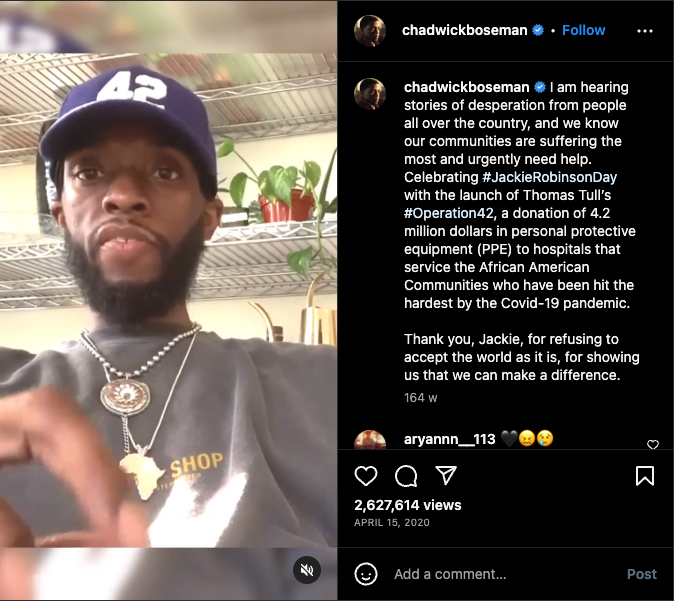Open chadwickboseman profile from header username
Screen dimensions: 674x601
464,30
